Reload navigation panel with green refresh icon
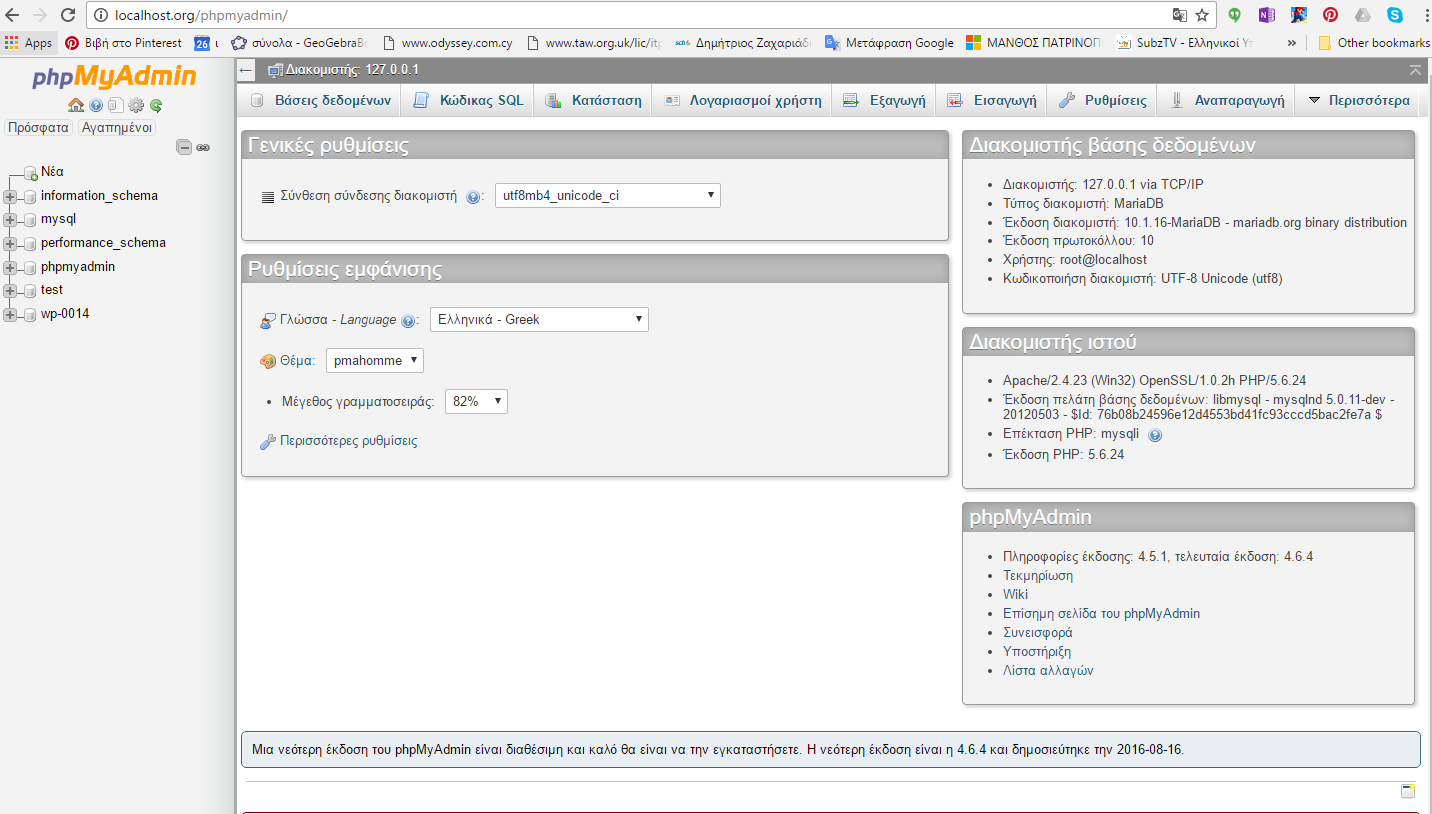Image resolution: width=1432 pixels, height=814 pixels. pos(156,105)
